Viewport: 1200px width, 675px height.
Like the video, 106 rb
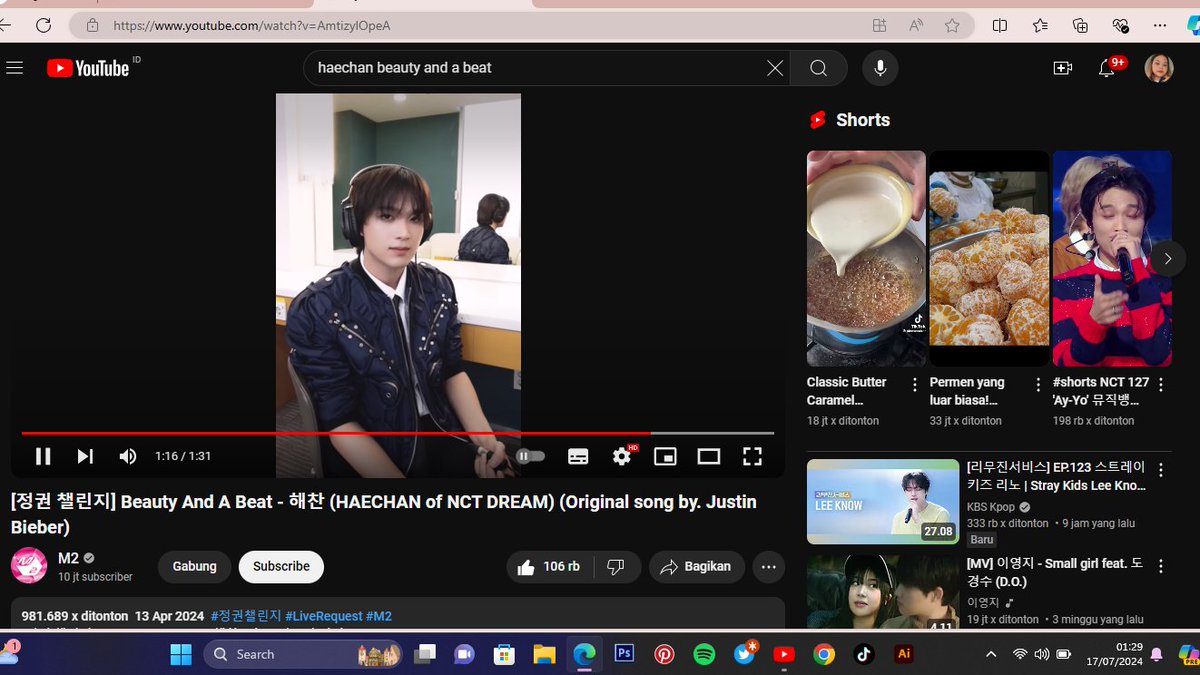pyautogui.click(x=550, y=566)
